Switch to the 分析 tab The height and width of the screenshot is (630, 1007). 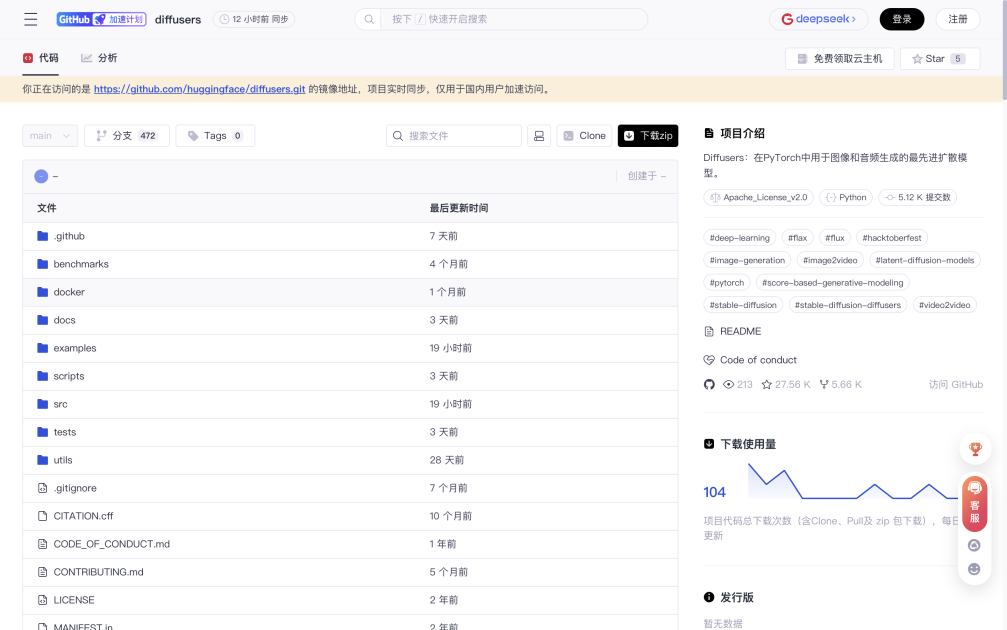point(99,58)
